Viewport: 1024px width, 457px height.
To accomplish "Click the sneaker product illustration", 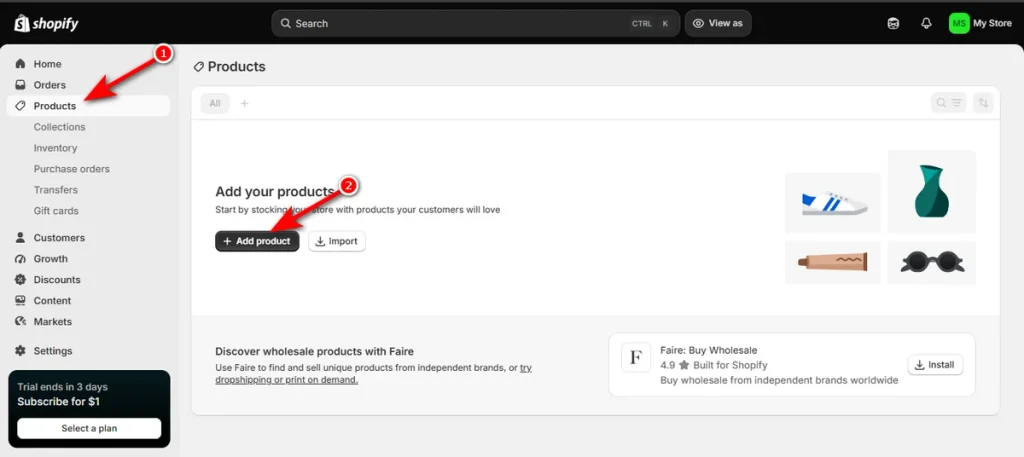I will coord(833,202).
